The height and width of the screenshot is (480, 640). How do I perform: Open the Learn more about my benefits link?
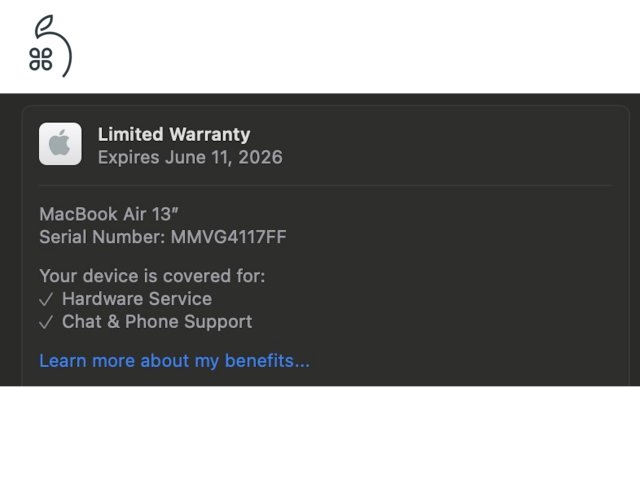[174, 361]
